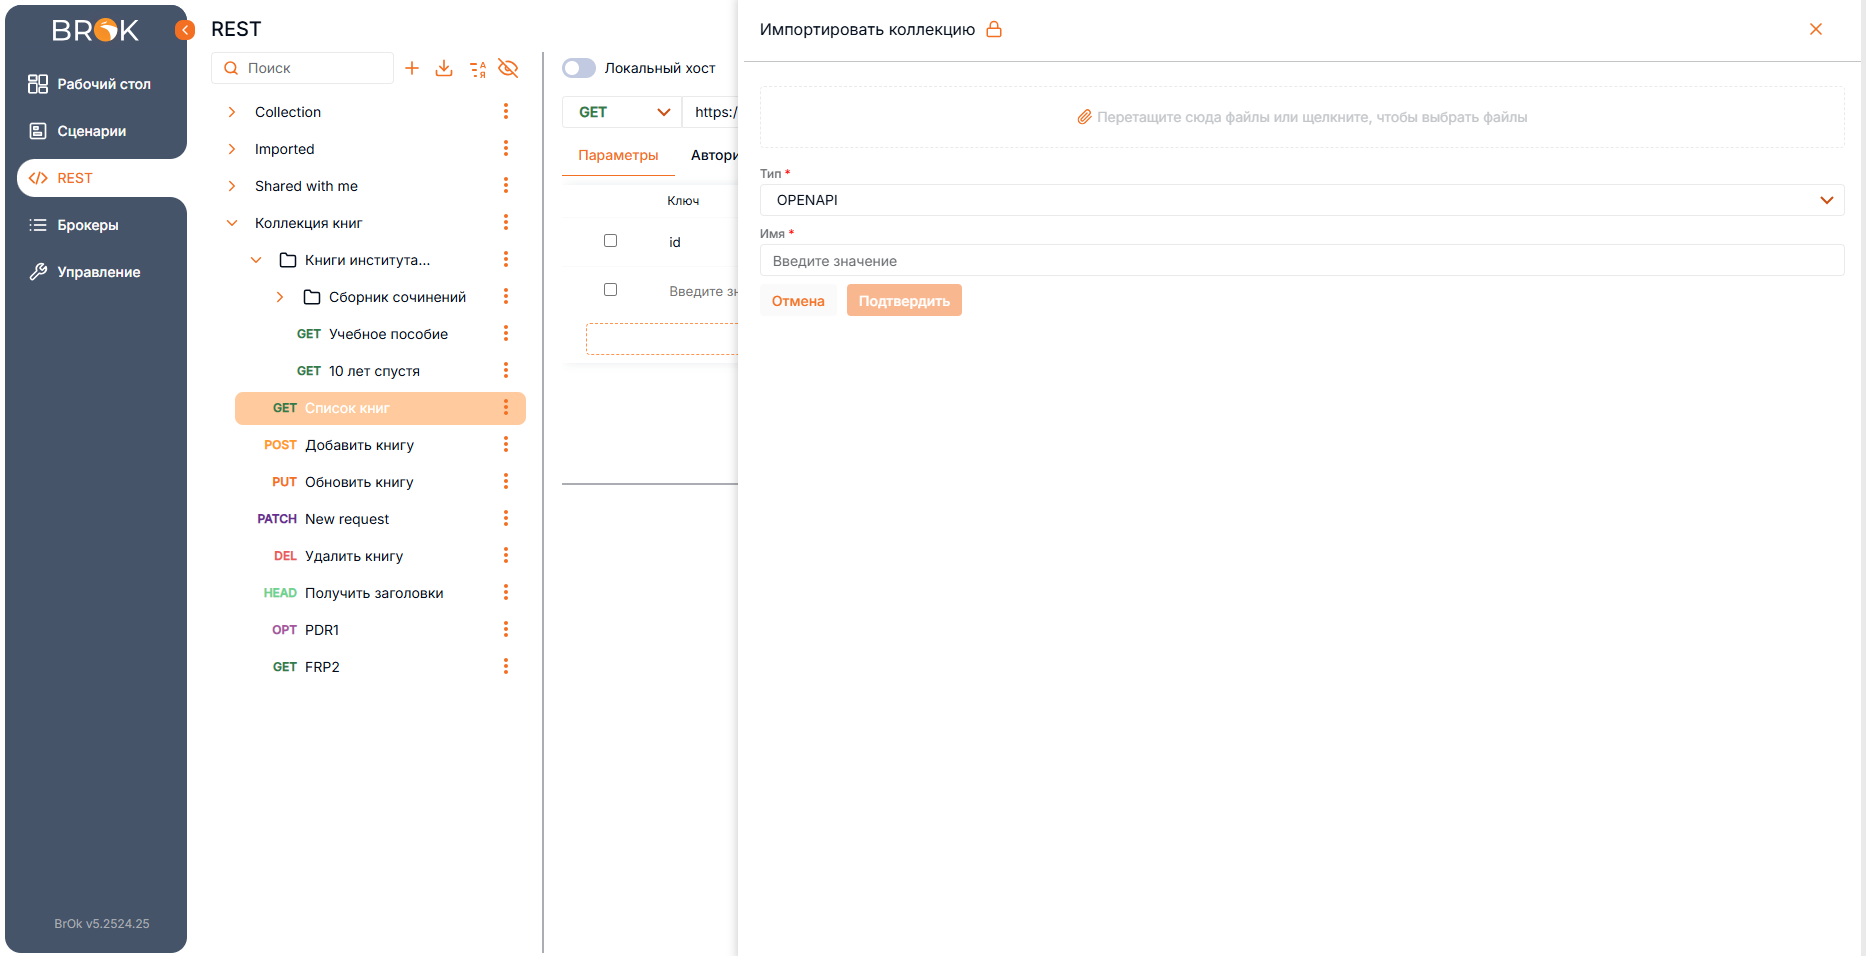Click the Имя input field
Screen dimensions: 1866x956
[x=1301, y=261]
